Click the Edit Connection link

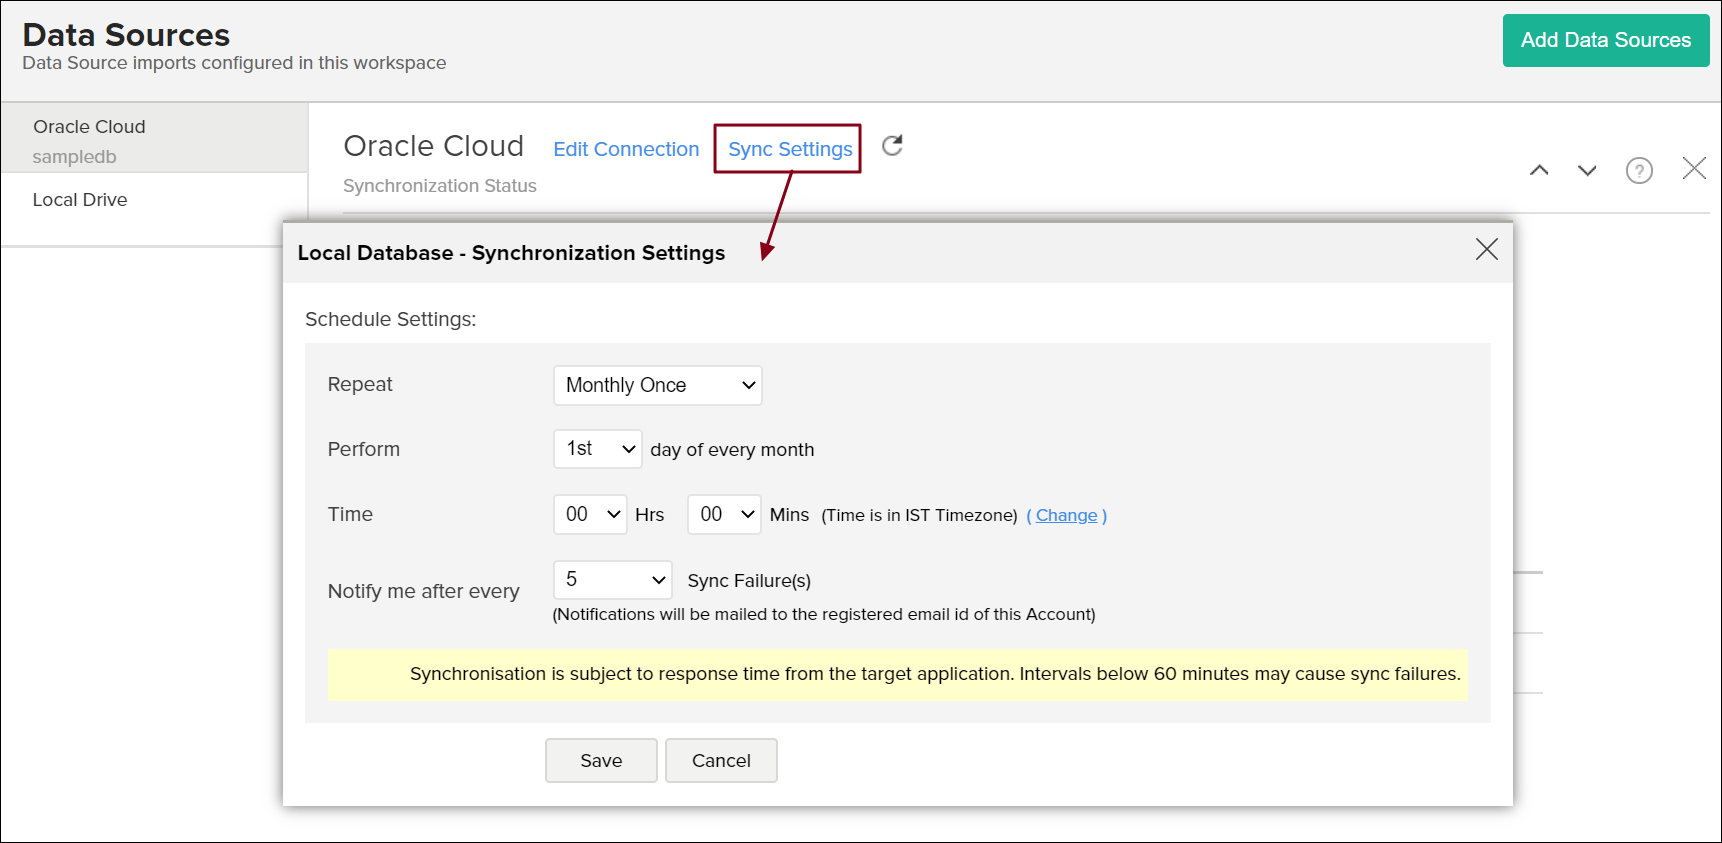[626, 149]
